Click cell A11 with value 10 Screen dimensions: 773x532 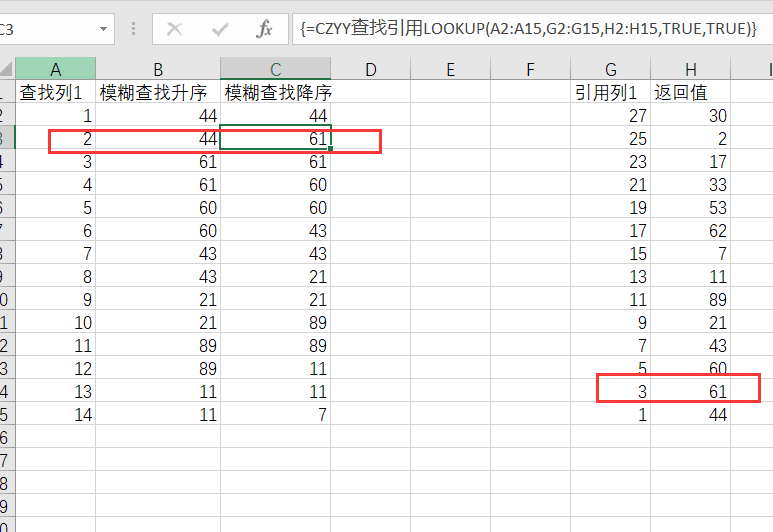(55, 321)
